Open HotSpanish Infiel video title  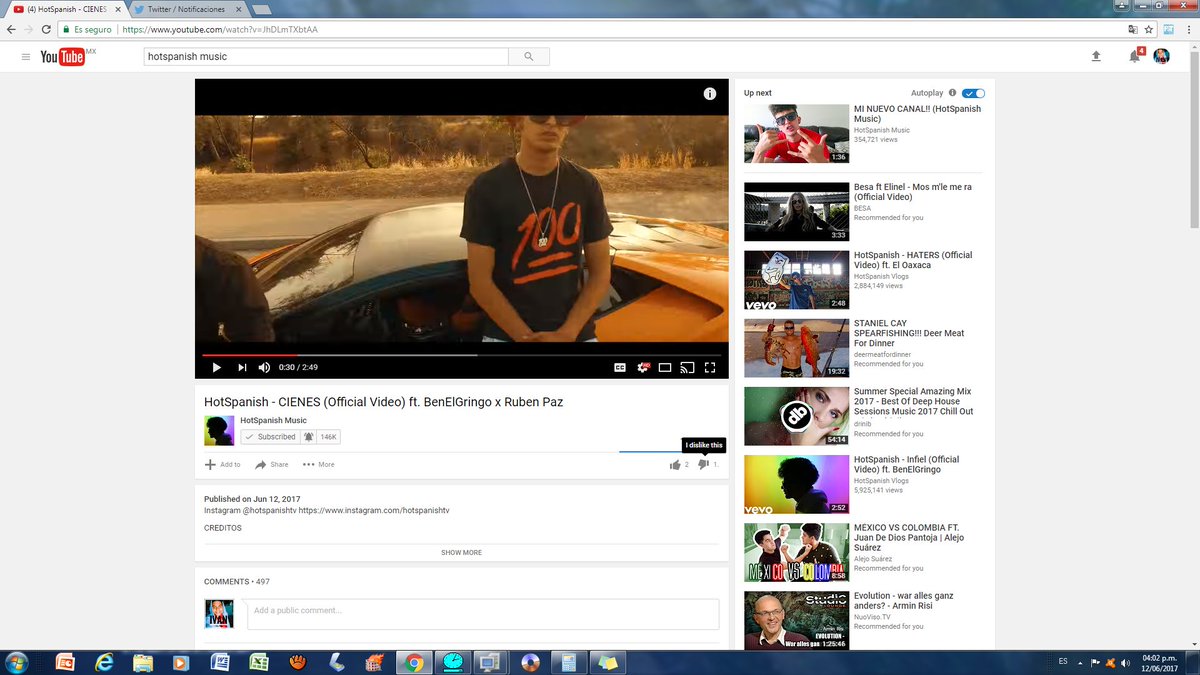(906, 465)
